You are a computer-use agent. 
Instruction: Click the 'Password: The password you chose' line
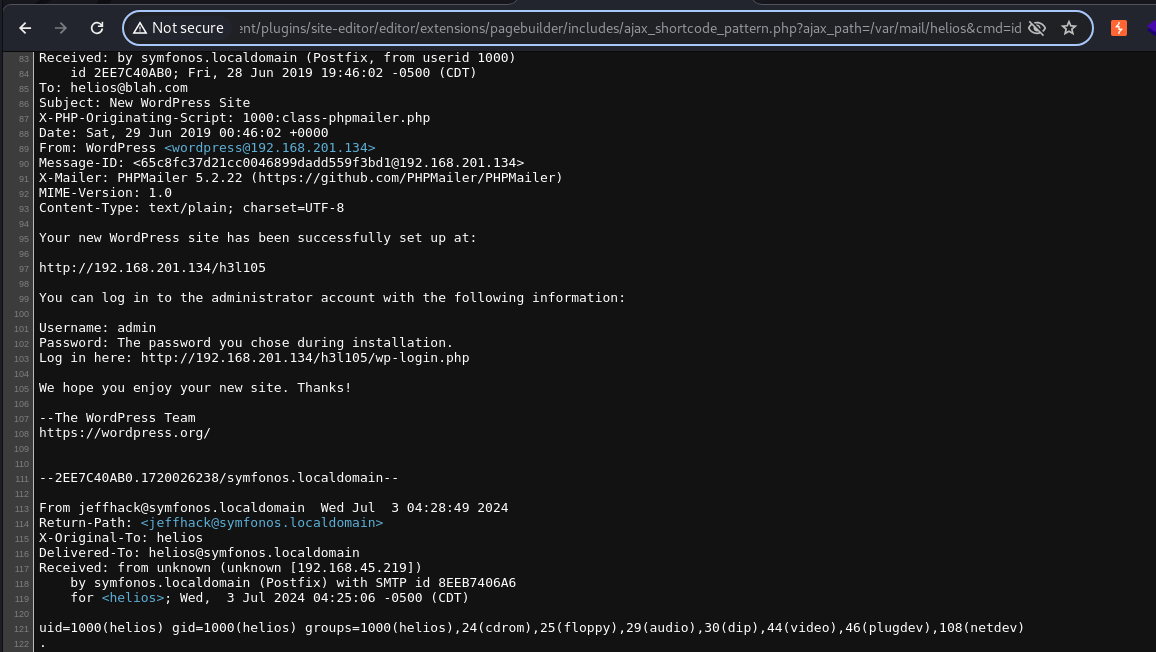pos(246,342)
